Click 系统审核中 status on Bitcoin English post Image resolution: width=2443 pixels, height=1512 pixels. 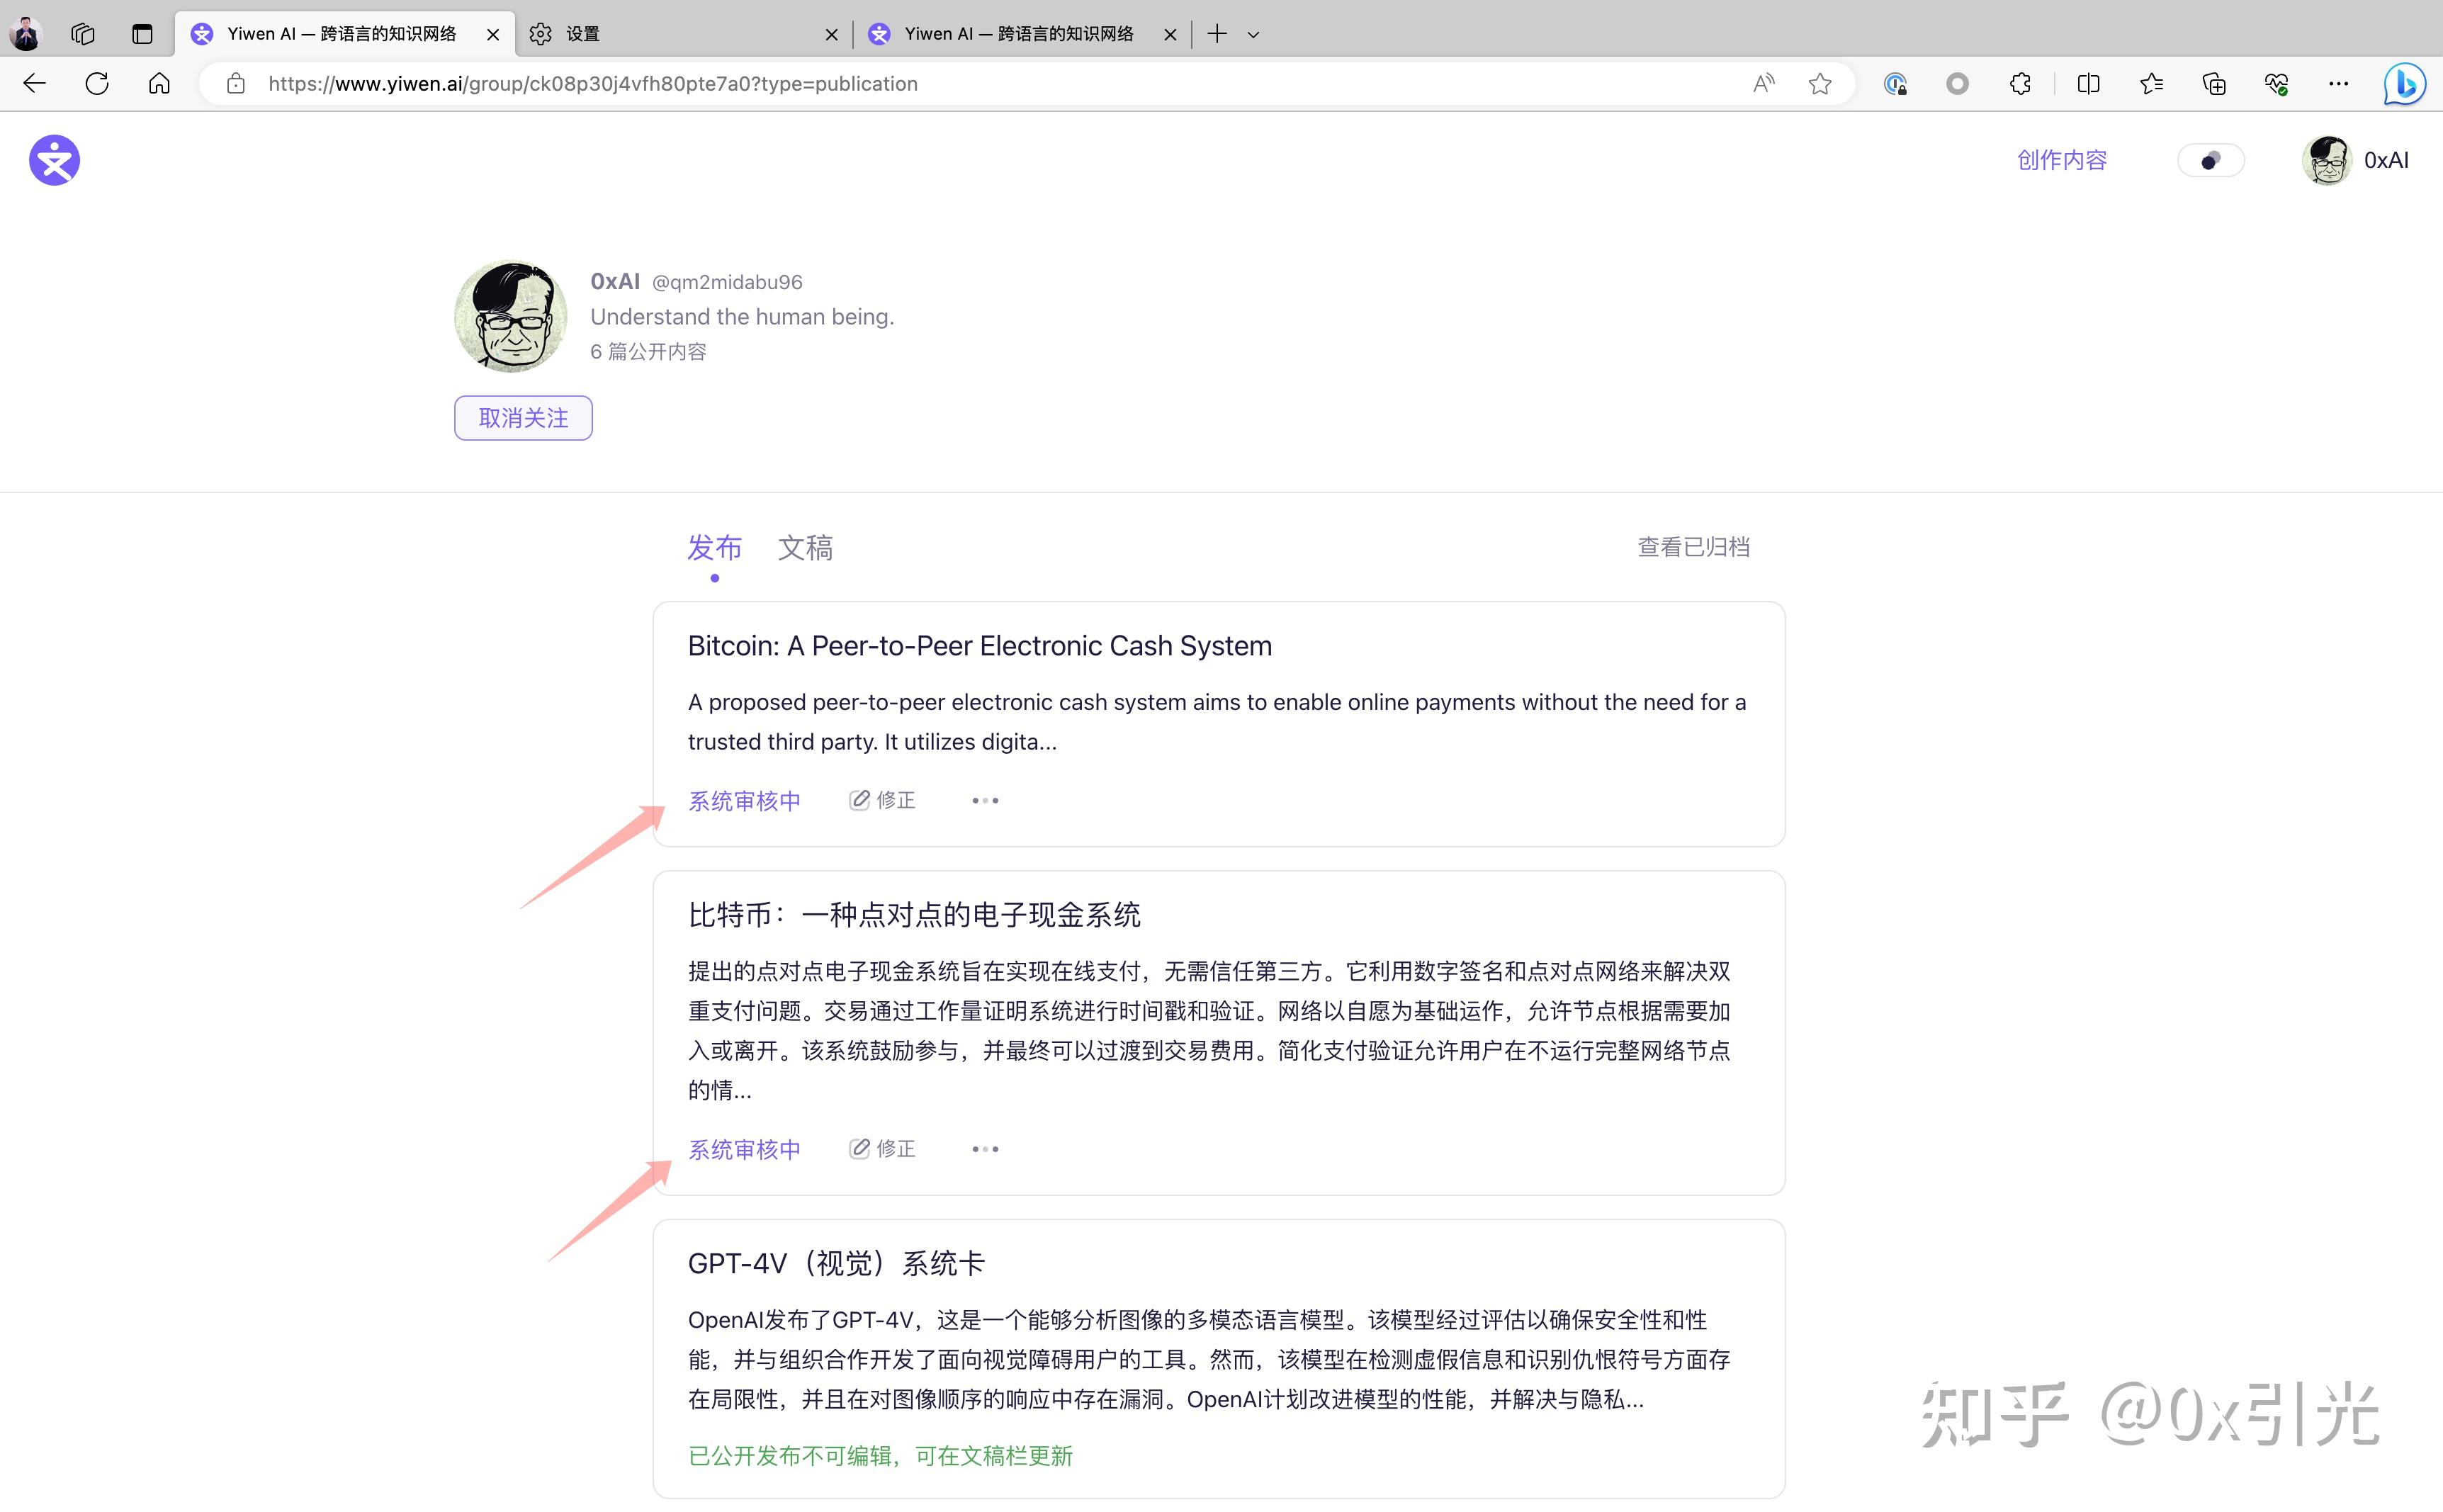coord(744,801)
